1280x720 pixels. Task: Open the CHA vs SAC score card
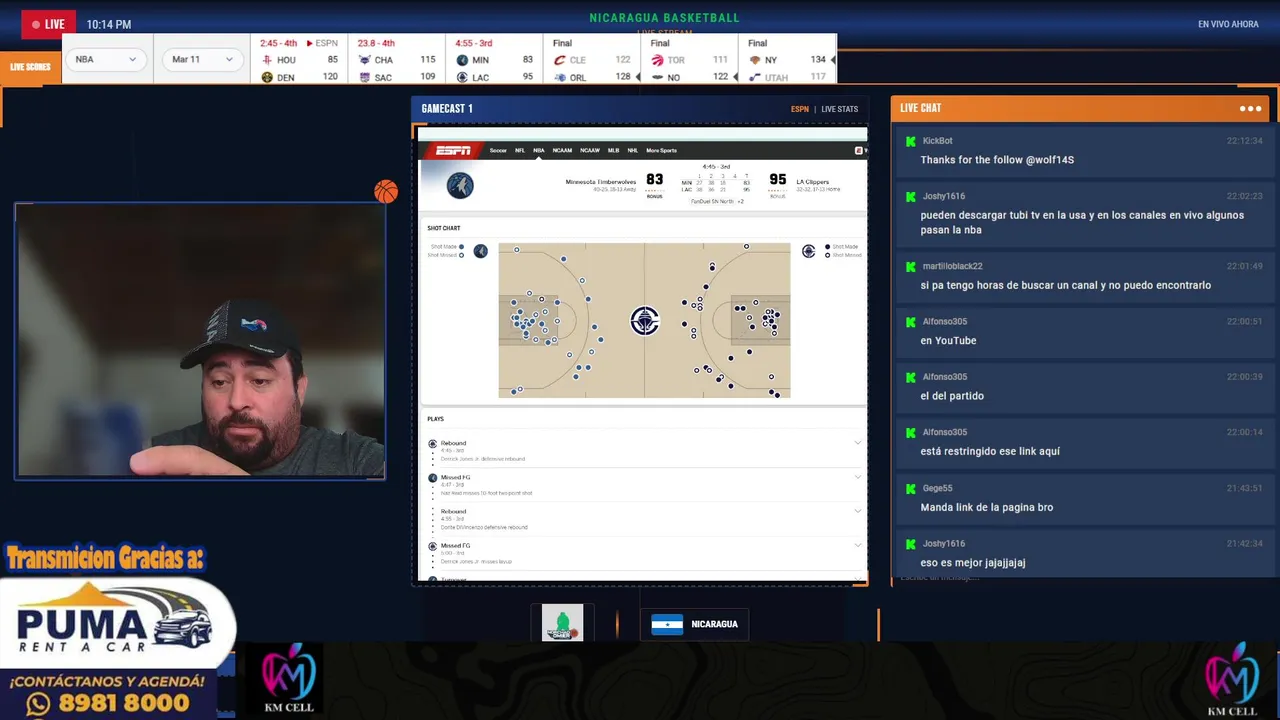click(x=397, y=60)
